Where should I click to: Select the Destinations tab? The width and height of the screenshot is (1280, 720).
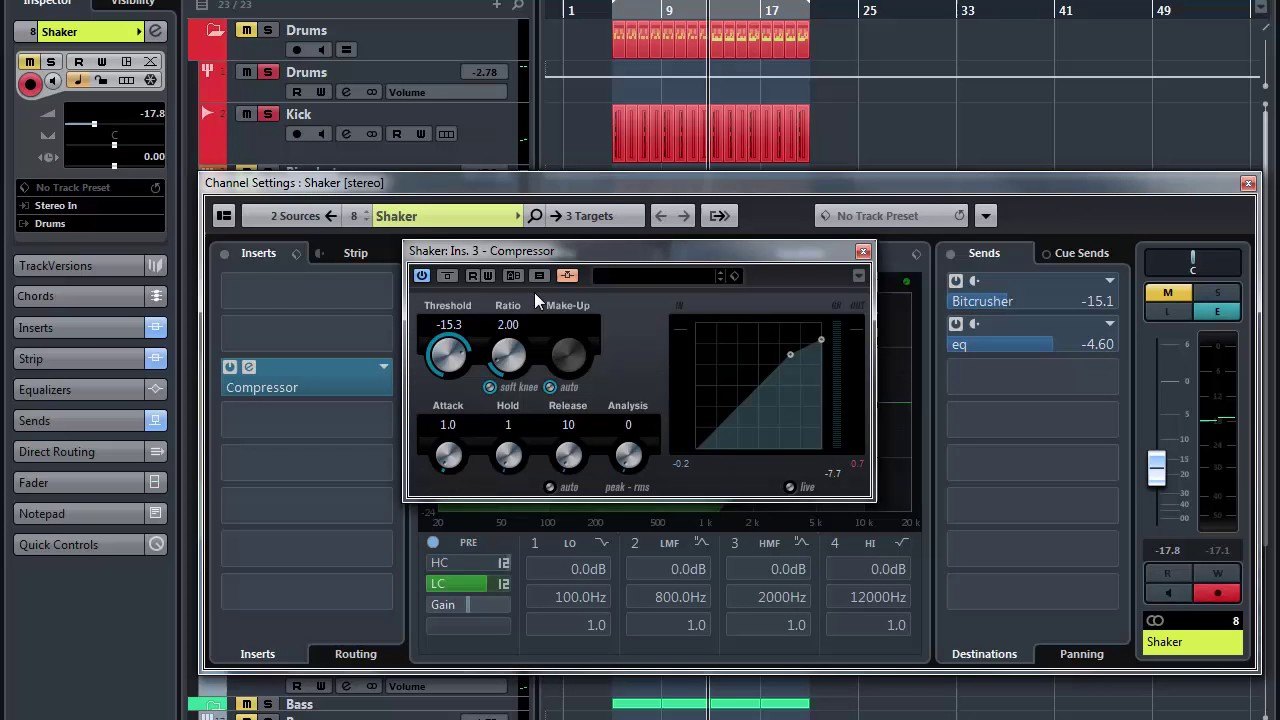click(984, 654)
